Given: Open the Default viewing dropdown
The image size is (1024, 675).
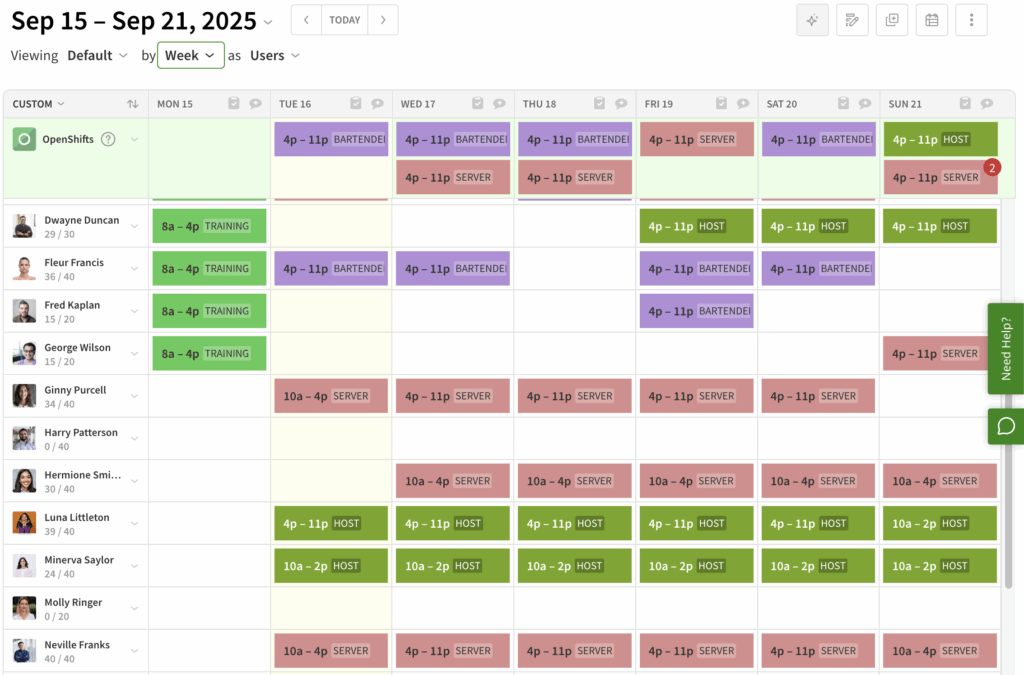Looking at the screenshot, I should tap(97, 55).
